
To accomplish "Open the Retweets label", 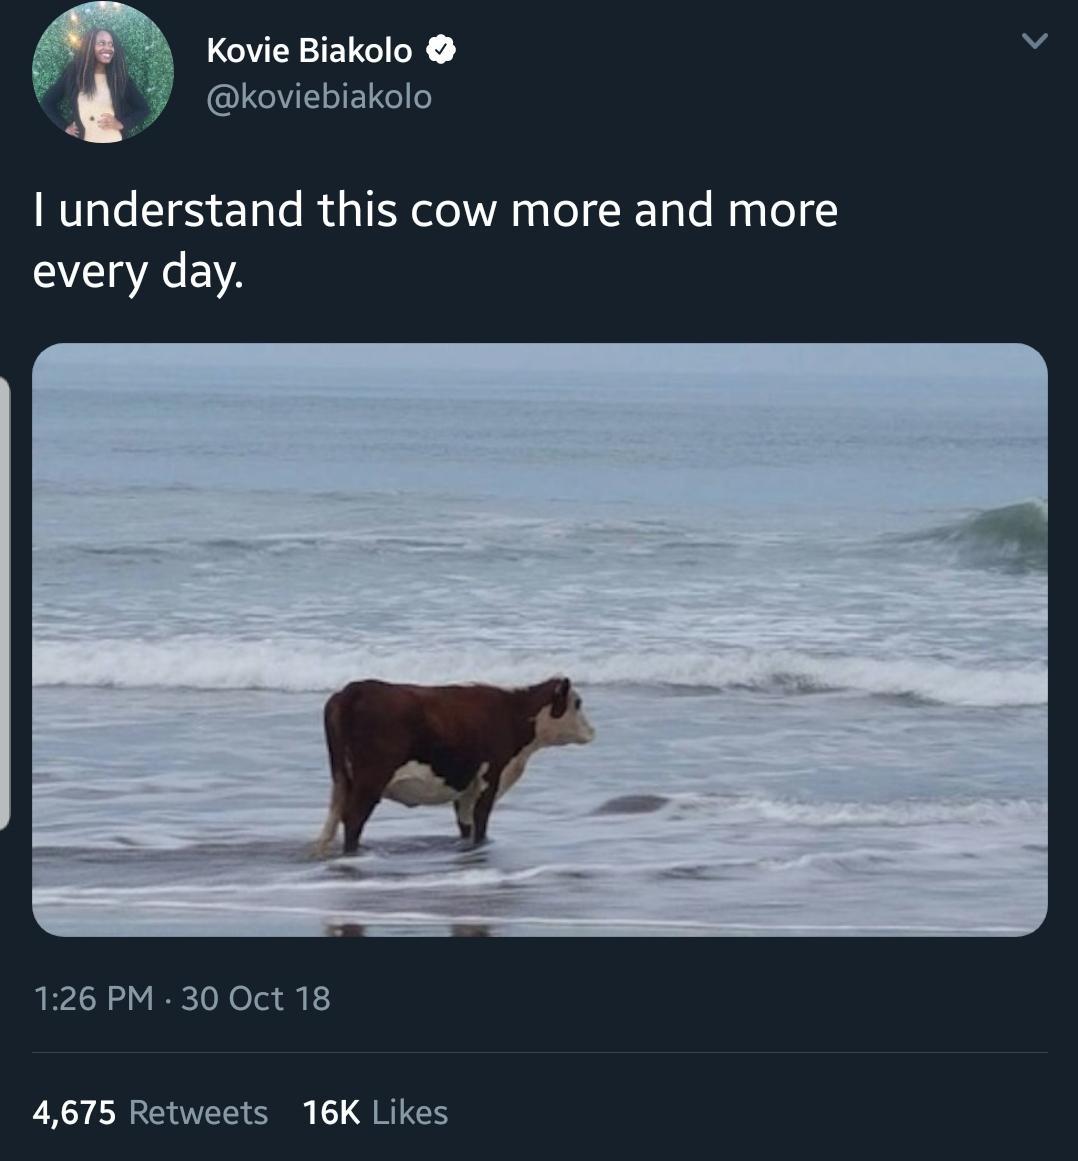I will [x=199, y=1112].
